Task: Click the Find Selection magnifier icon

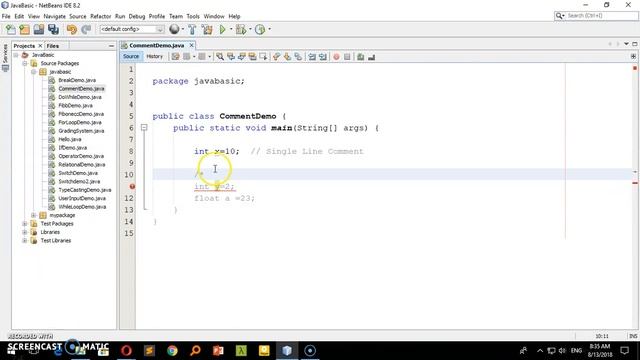Action: [220, 57]
